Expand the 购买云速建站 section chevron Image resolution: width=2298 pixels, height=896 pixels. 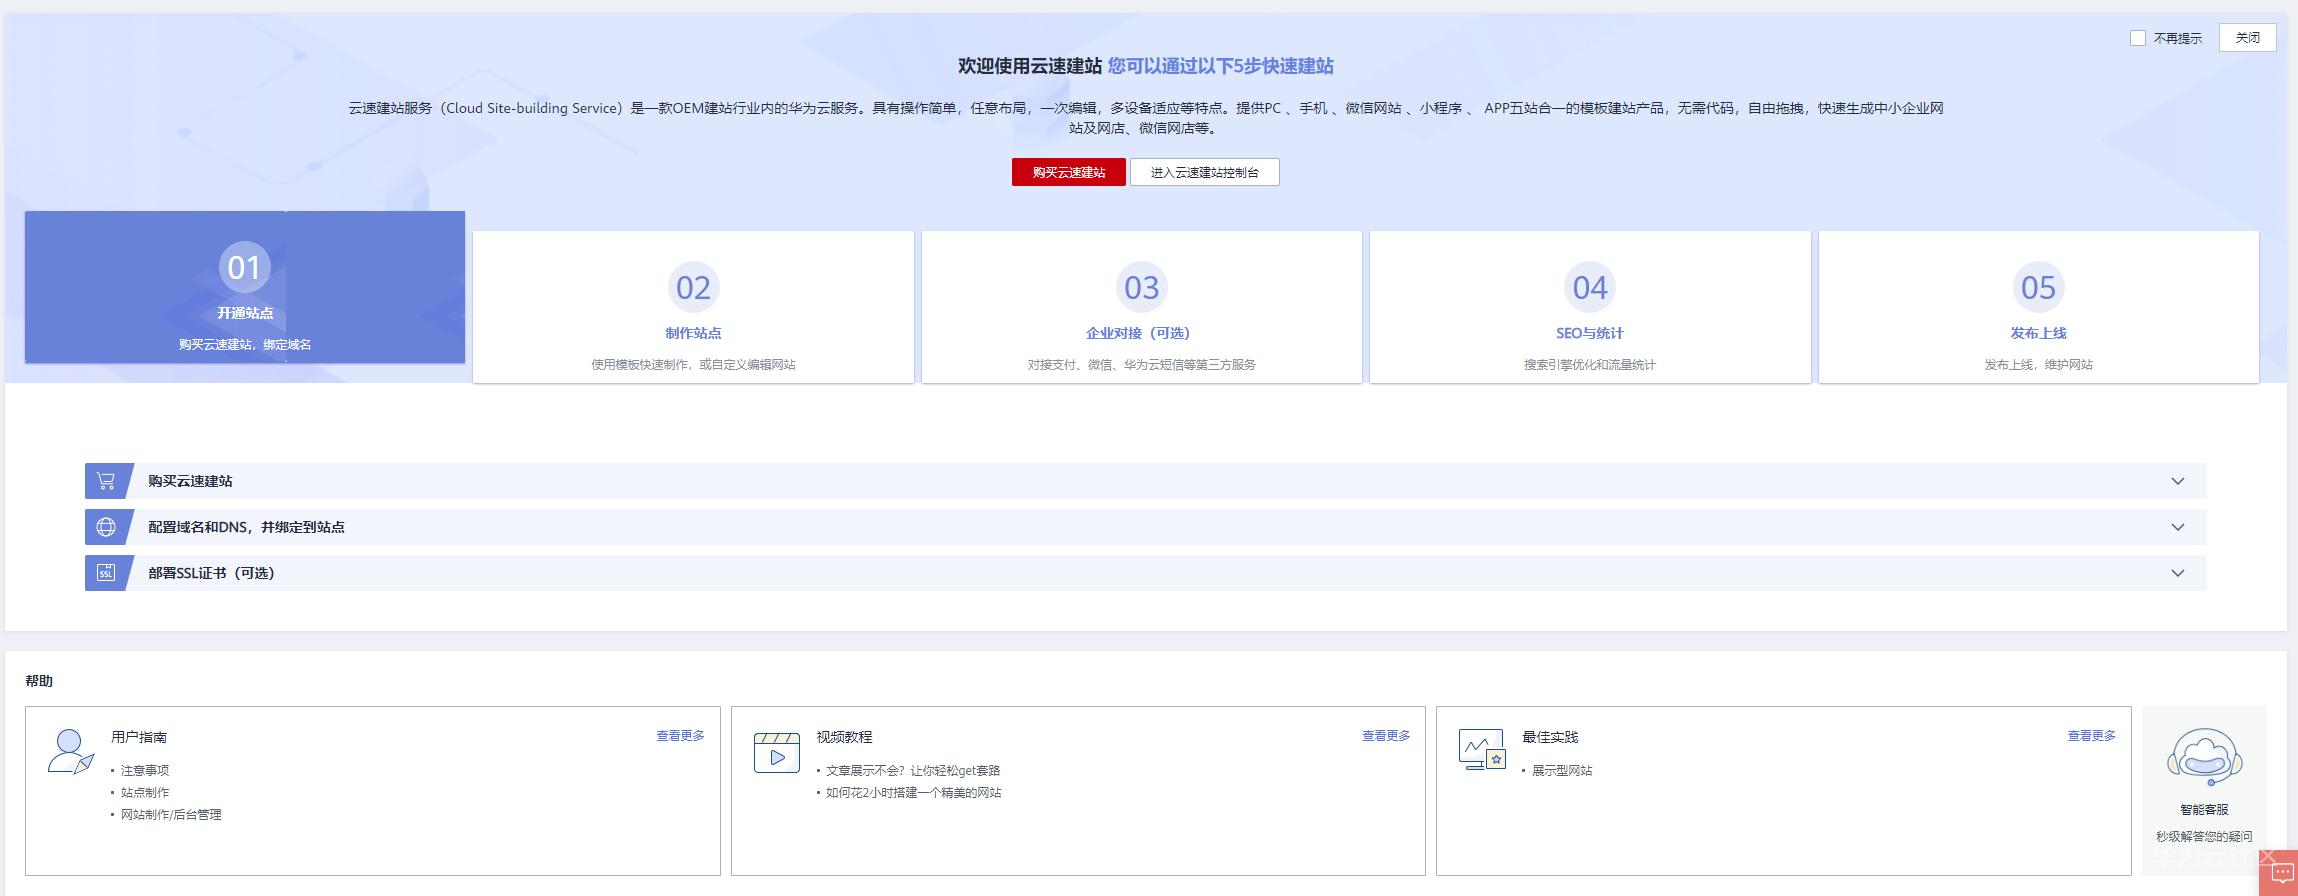tap(2178, 481)
